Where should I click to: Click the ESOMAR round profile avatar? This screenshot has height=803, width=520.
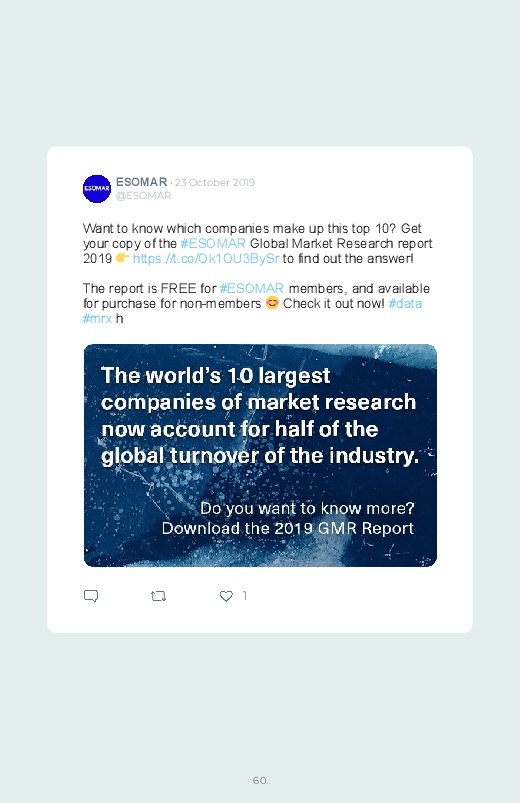[97, 189]
